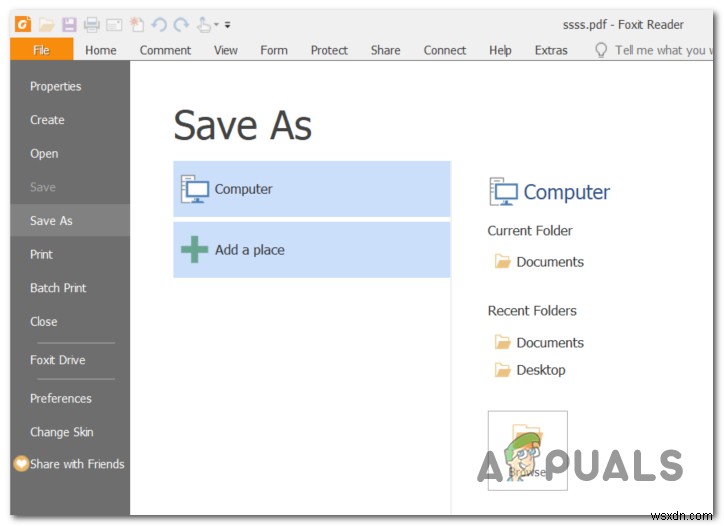Screen dimensions: 724x526
Task: Click the Foxit Reader logo icon
Action: point(23,24)
